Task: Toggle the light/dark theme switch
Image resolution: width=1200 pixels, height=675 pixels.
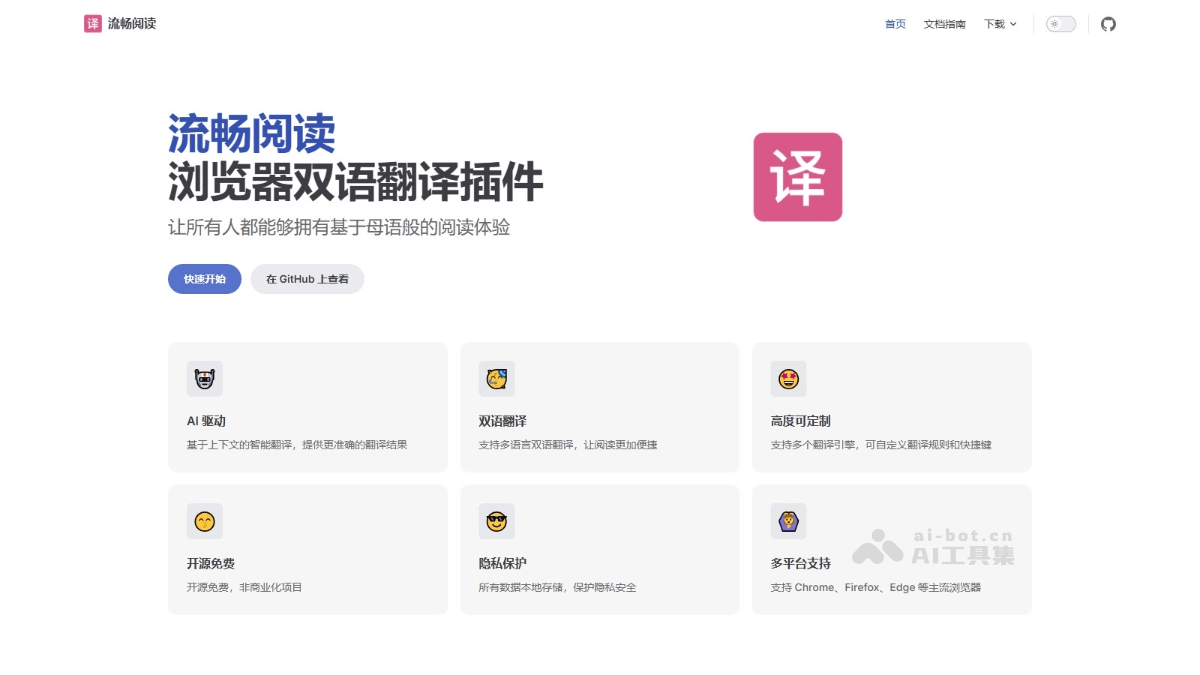Action: 1060,23
